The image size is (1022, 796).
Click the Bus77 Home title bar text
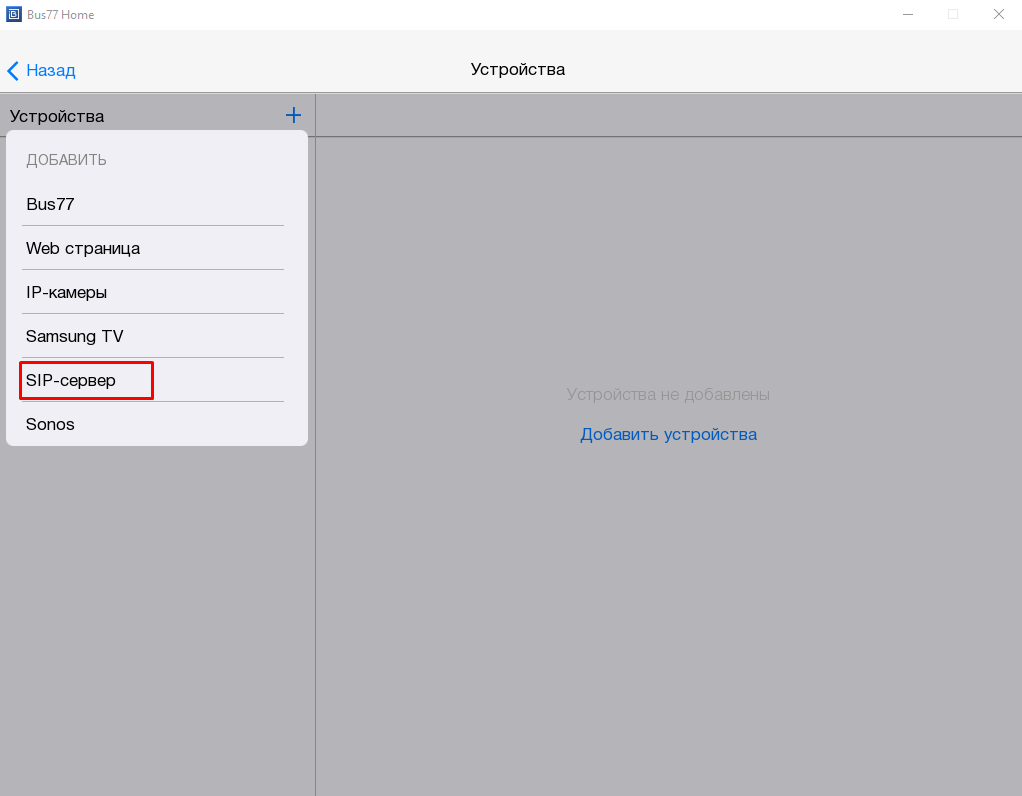(x=61, y=14)
